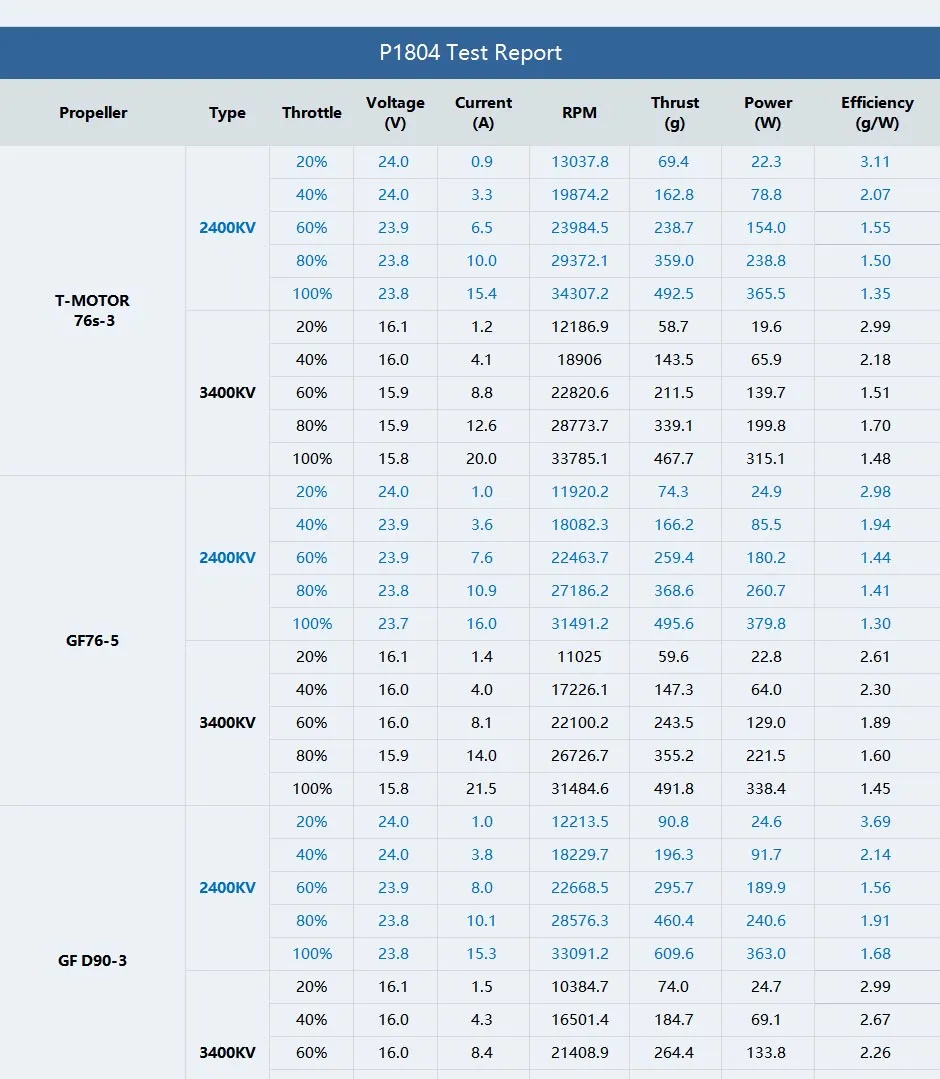Image resolution: width=940 pixels, height=1079 pixels.
Task: Click the T-MOTOR 76s-3 propeller label
Action: tap(93, 310)
